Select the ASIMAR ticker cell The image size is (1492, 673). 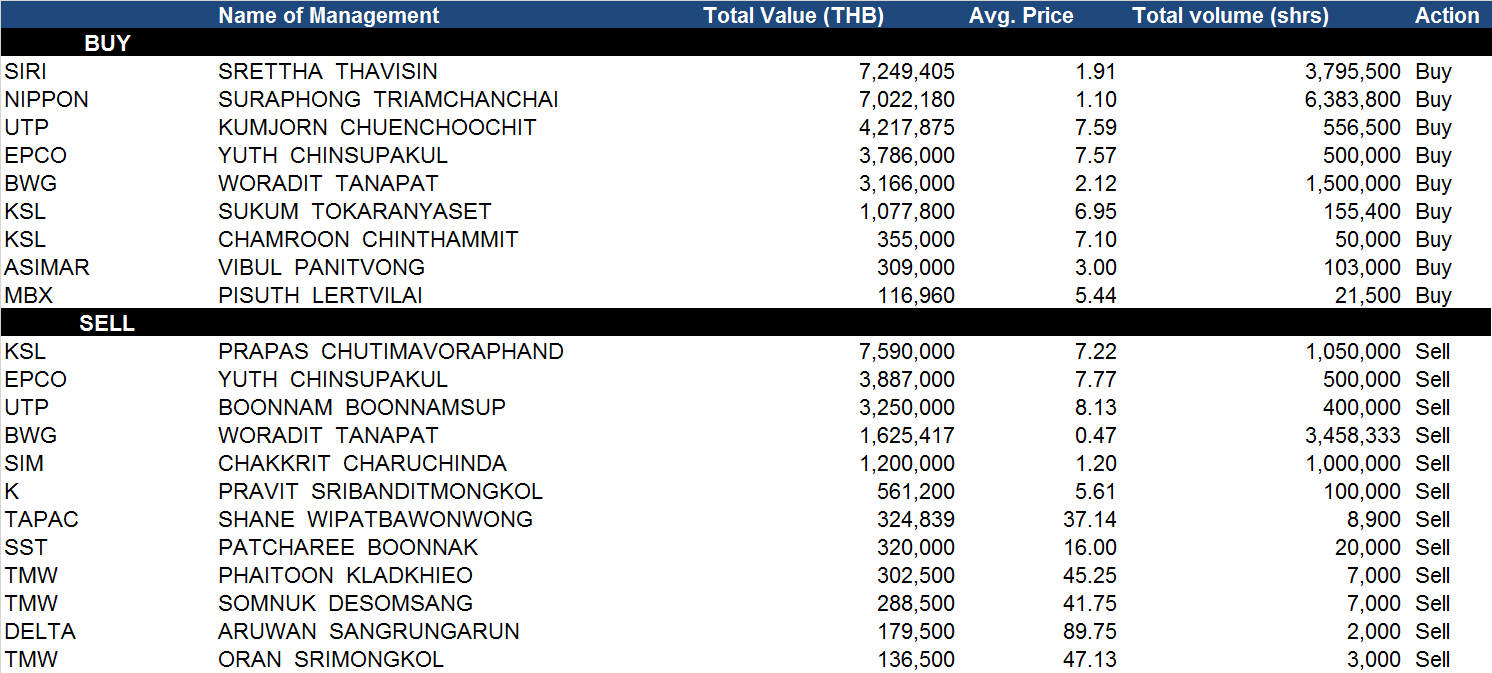tap(46, 267)
